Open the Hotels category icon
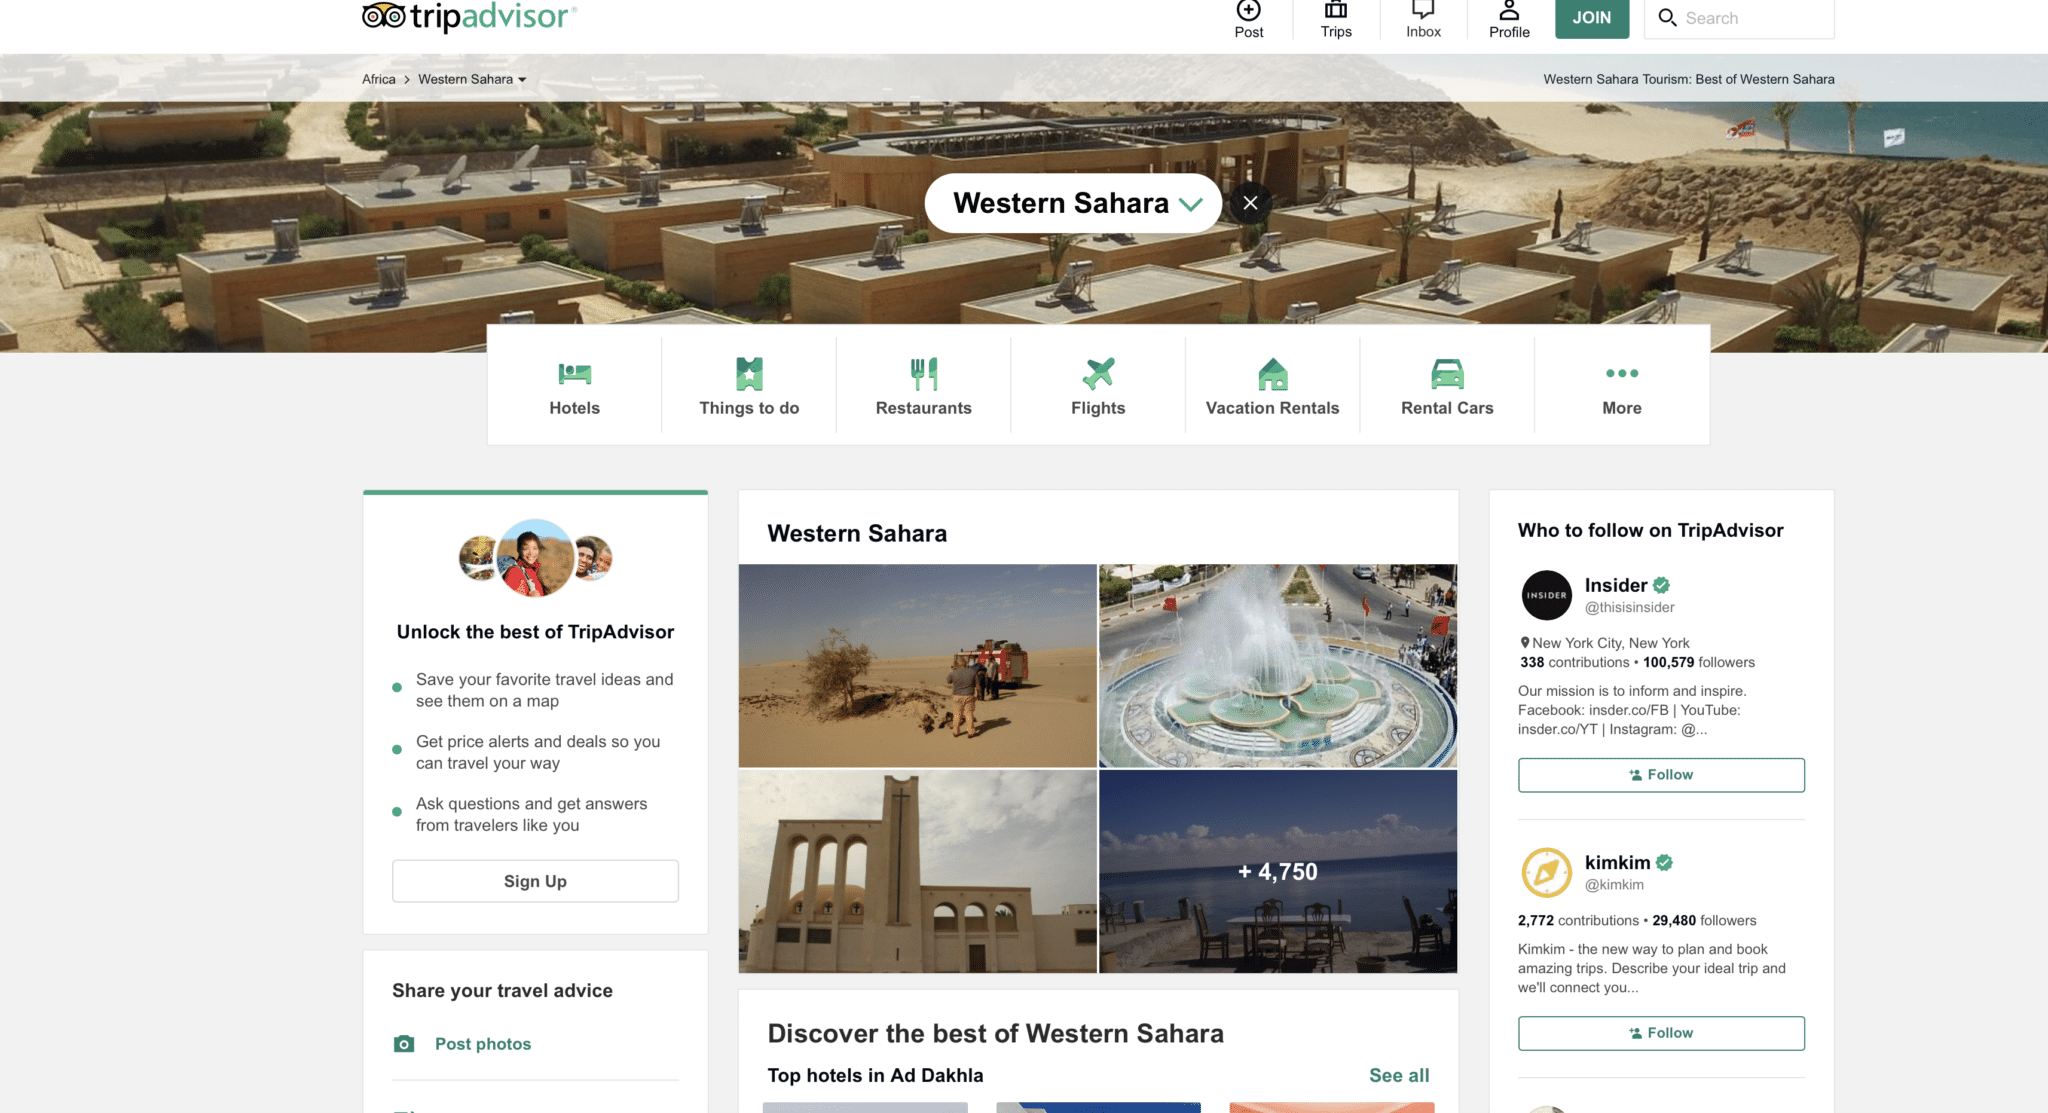 (574, 374)
